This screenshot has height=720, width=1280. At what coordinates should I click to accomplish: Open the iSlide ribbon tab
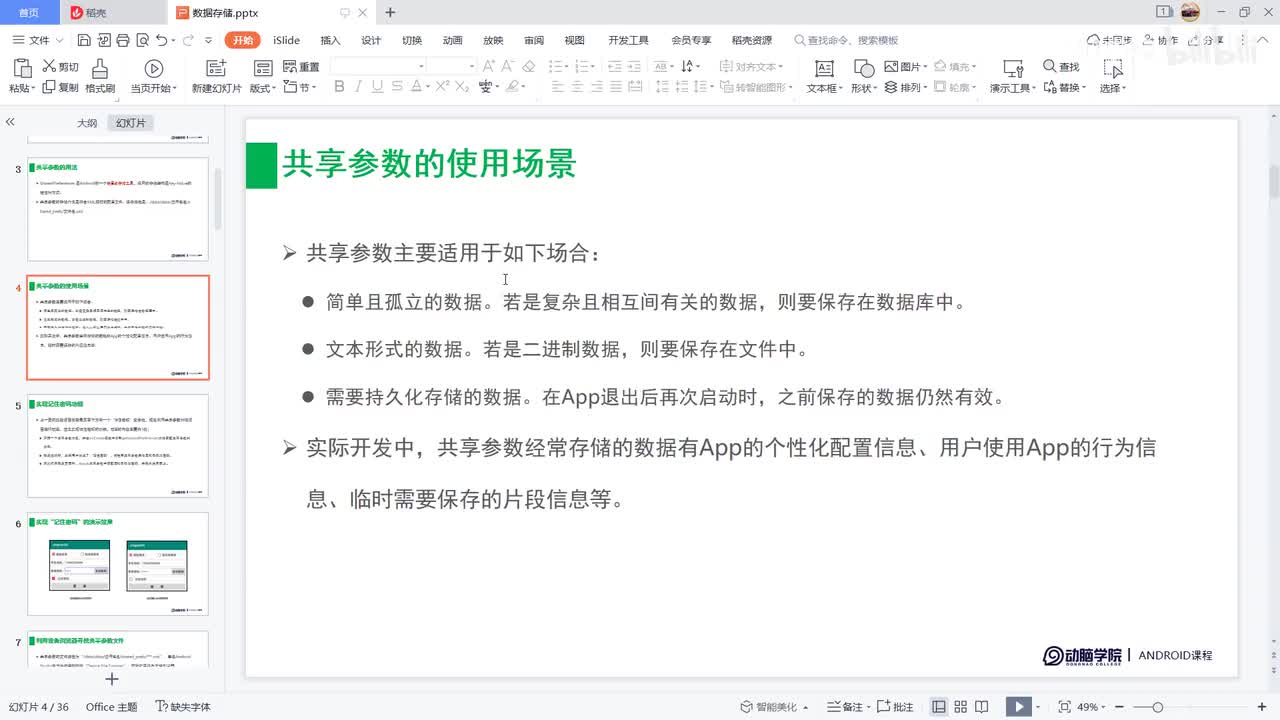click(287, 40)
